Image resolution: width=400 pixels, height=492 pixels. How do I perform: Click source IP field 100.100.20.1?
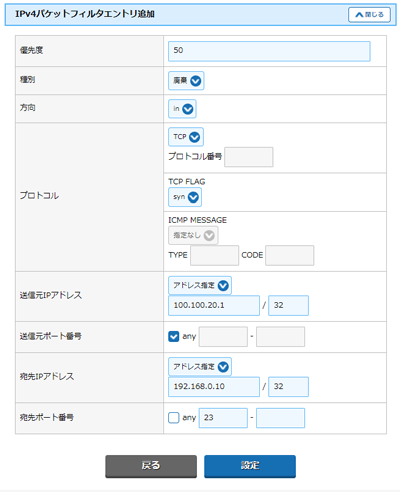click(x=214, y=305)
